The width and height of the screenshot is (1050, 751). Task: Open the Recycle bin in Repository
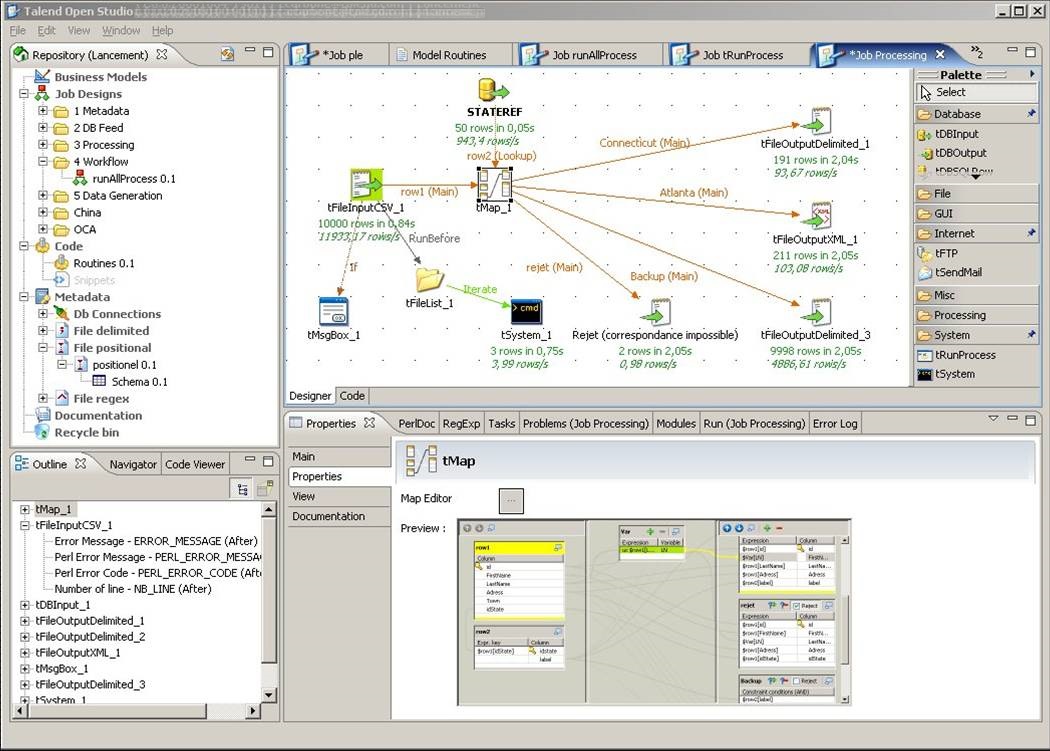coord(86,432)
